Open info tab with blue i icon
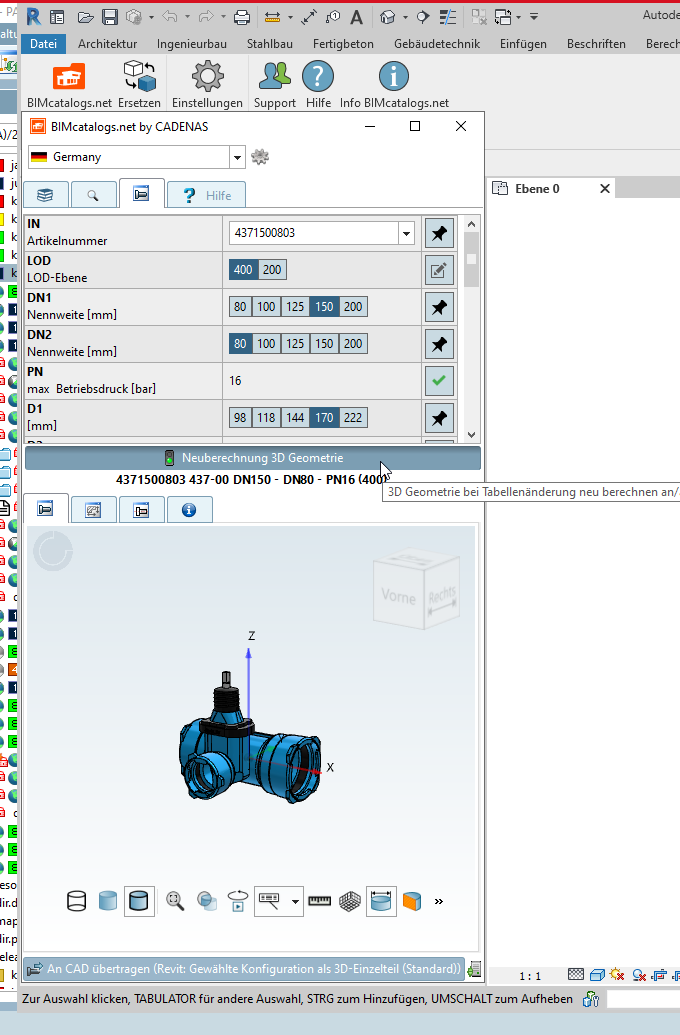Screen dimensions: 680x1035 point(189,510)
